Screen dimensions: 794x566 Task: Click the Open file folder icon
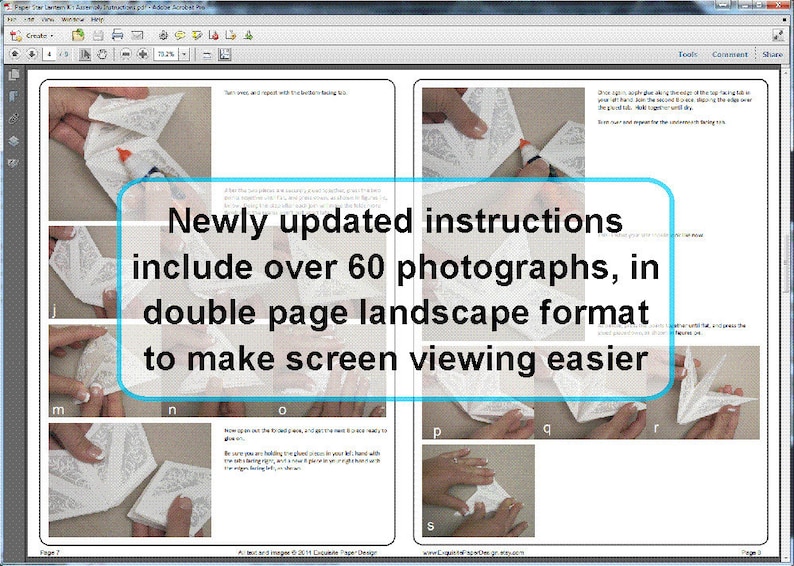tap(78, 35)
